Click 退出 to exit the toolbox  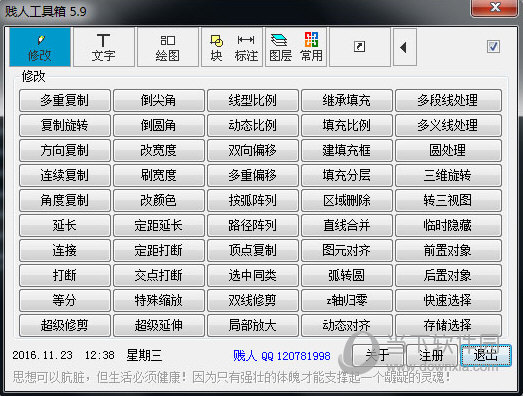pos(486,355)
